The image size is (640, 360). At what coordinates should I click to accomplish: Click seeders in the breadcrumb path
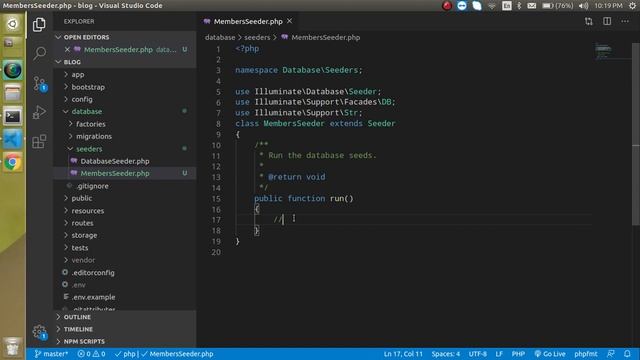tap(257, 37)
